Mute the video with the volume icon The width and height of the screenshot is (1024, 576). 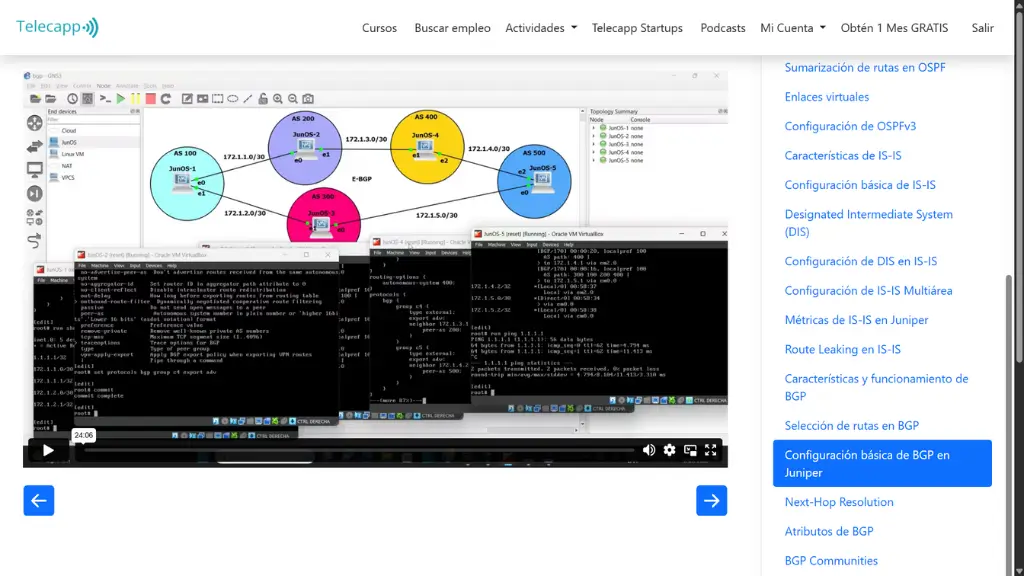[x=649, y=450]
